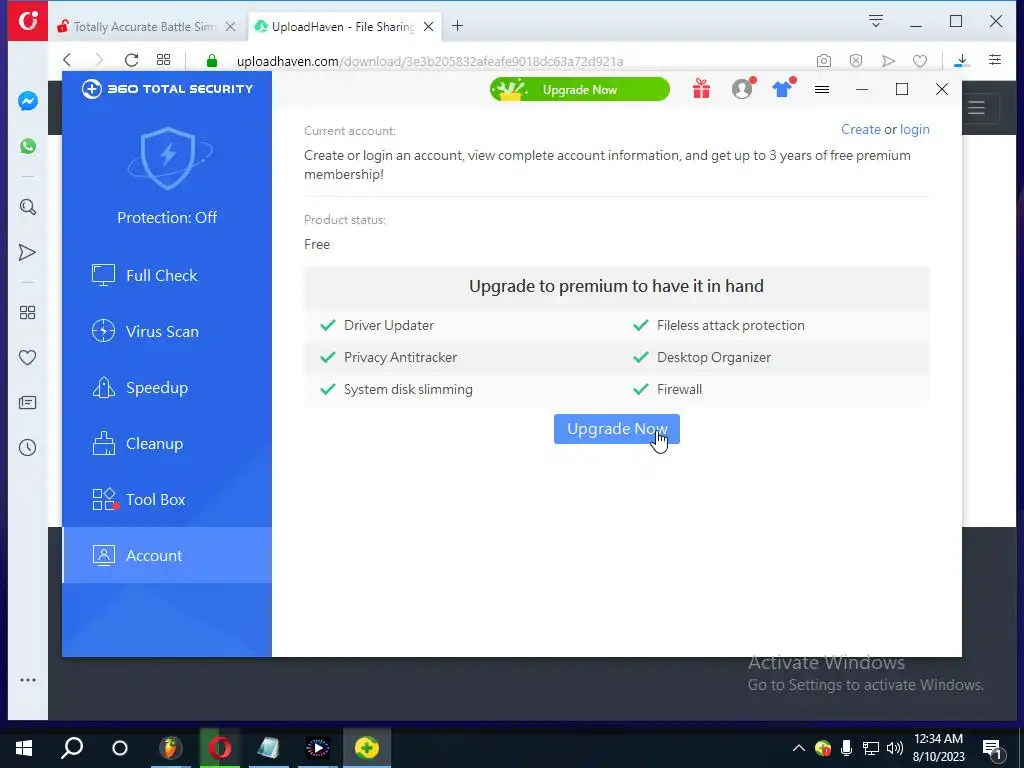Viewport: 1024px width, 768px height.
Task: Show hidden system tray icons
Action: (798, 748)
